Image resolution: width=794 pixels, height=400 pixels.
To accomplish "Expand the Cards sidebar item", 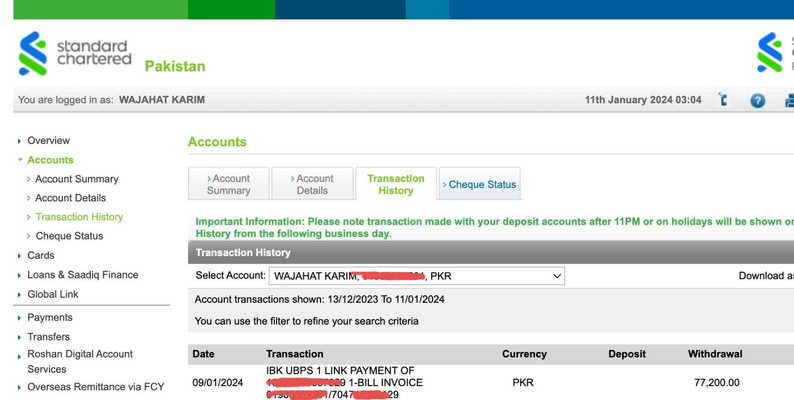I will 41,255.
